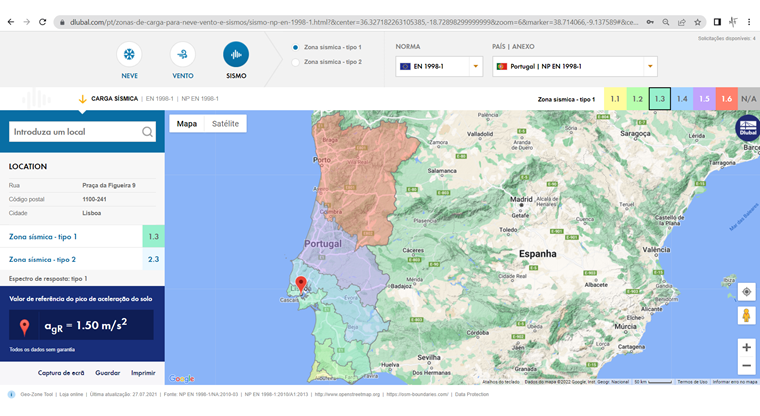Select Zona sísmica - tipo 1 radio button
This screenshot has width=760, height=416.
[295, 48]
